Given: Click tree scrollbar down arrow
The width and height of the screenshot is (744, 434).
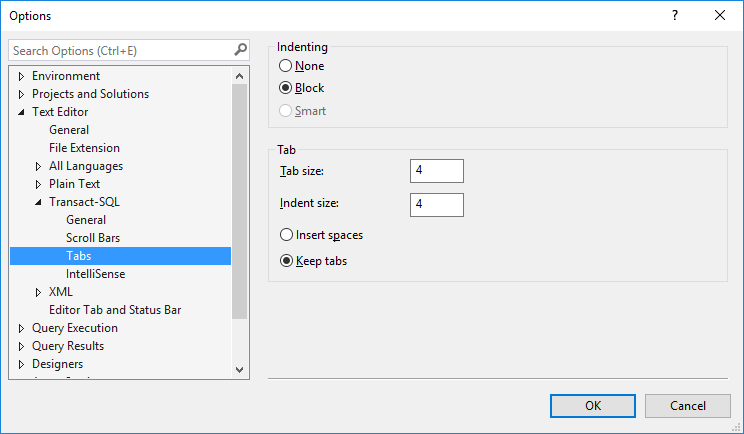Looking at the screenshot, I should pyautogui.click(x=240, y=370).
